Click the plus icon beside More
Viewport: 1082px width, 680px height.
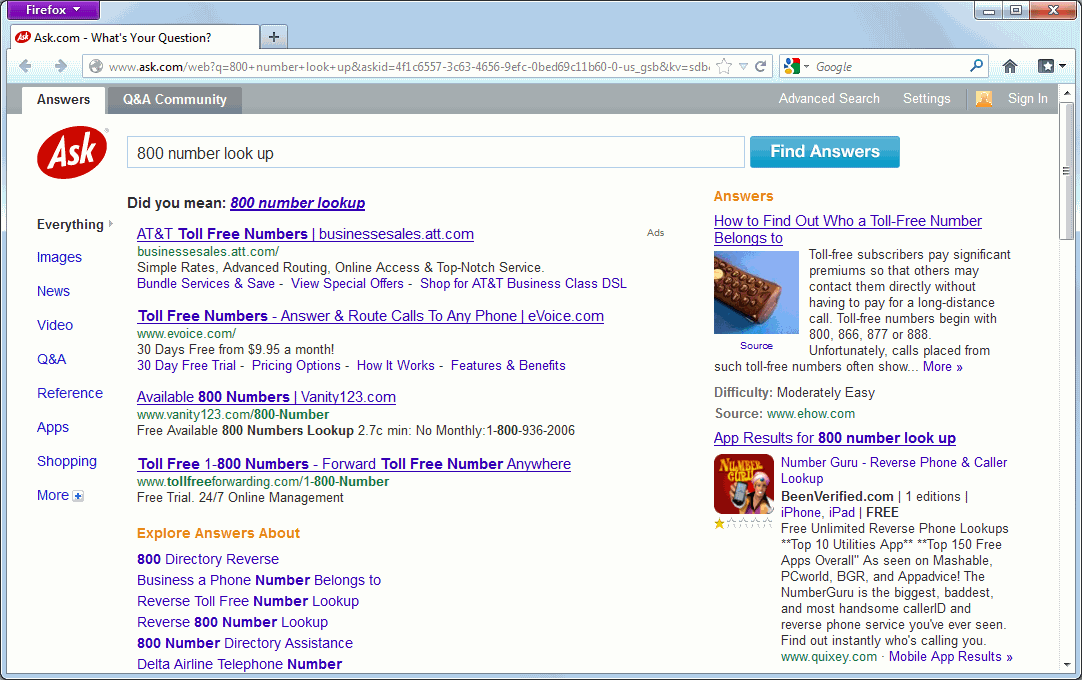coord(78,496)
